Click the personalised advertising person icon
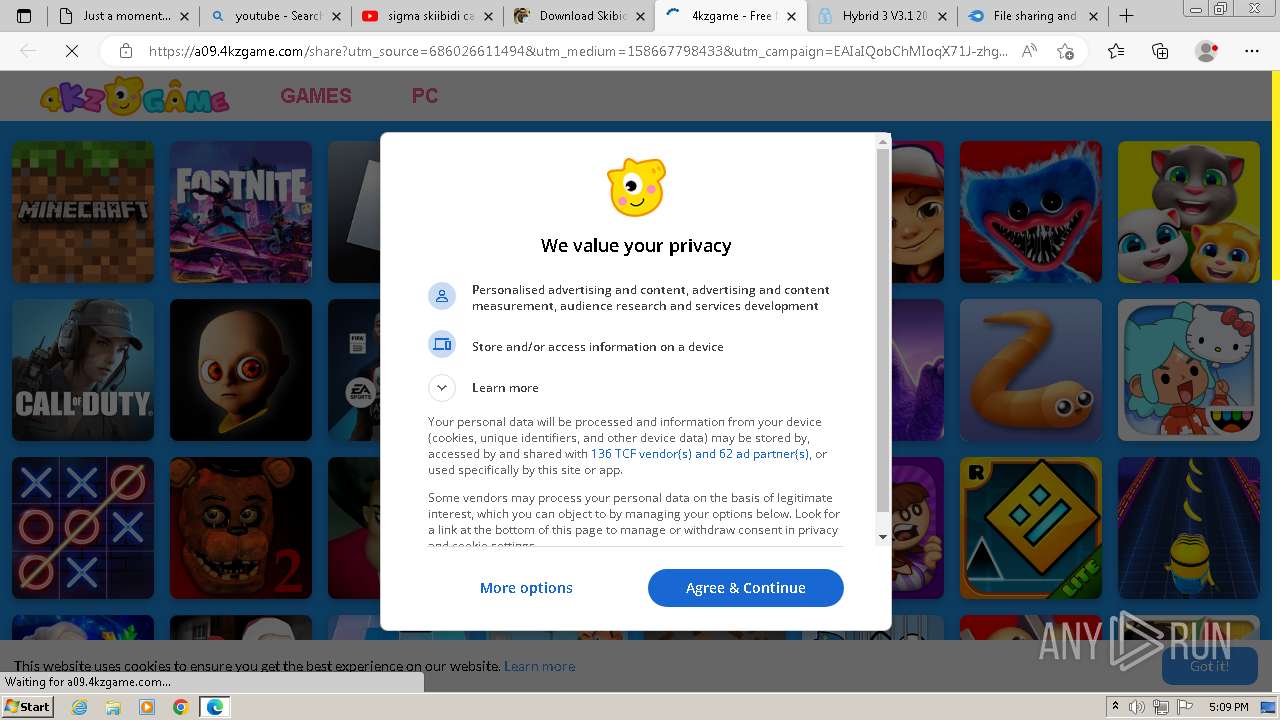 (x=442, y=297)
